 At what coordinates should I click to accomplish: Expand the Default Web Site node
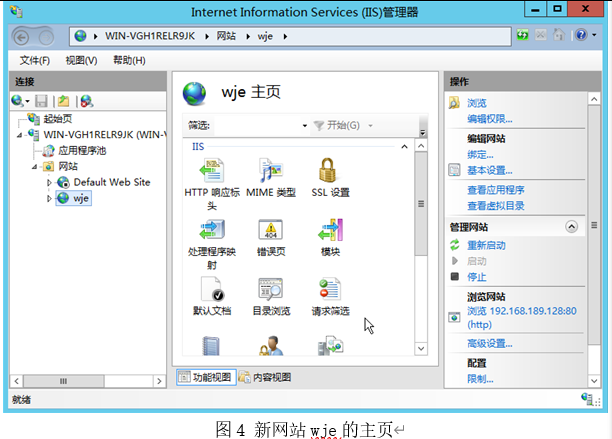[x=49, y=182]
